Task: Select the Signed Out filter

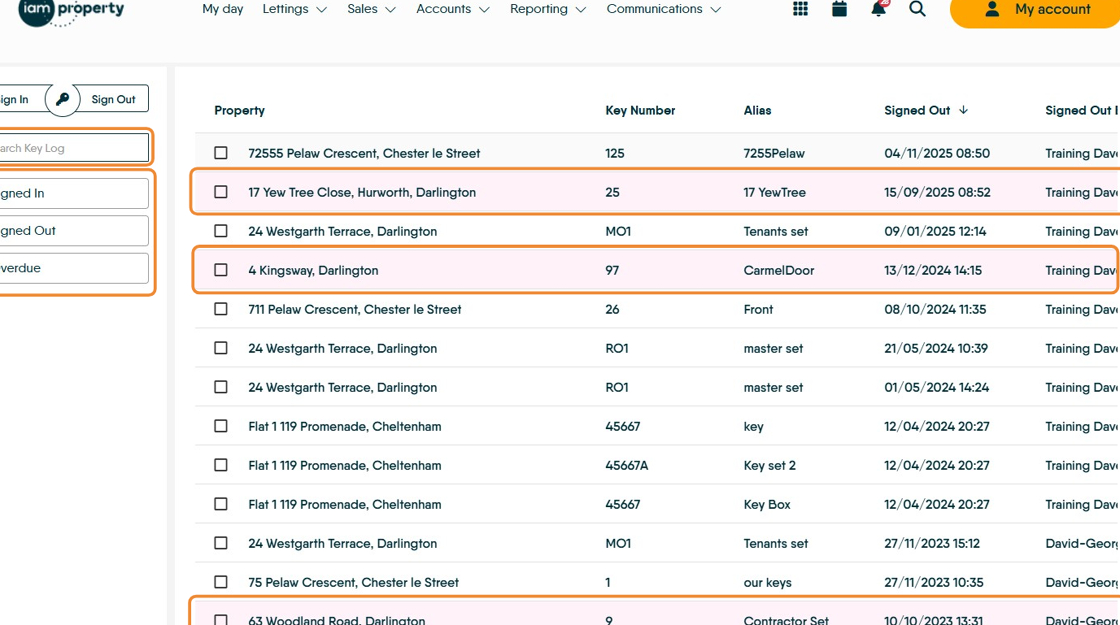Action: [x=74, y=231]
